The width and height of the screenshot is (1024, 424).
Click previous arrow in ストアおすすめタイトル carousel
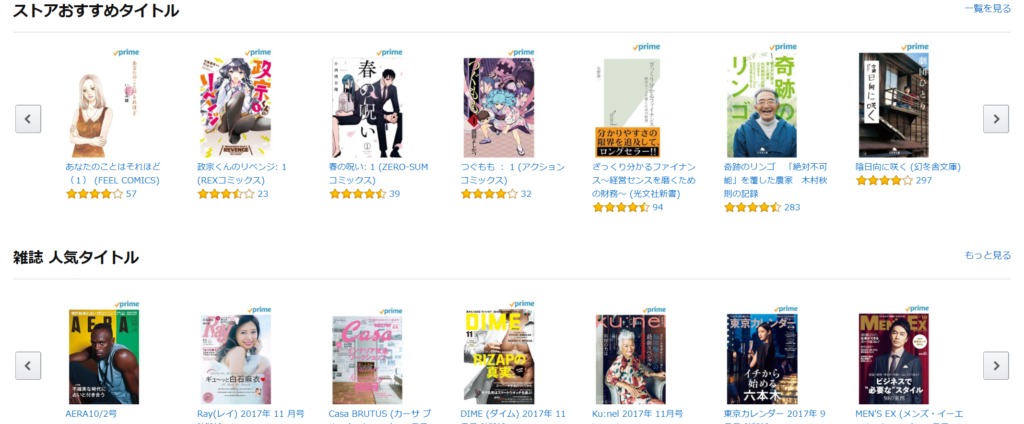tap(28, 119)
